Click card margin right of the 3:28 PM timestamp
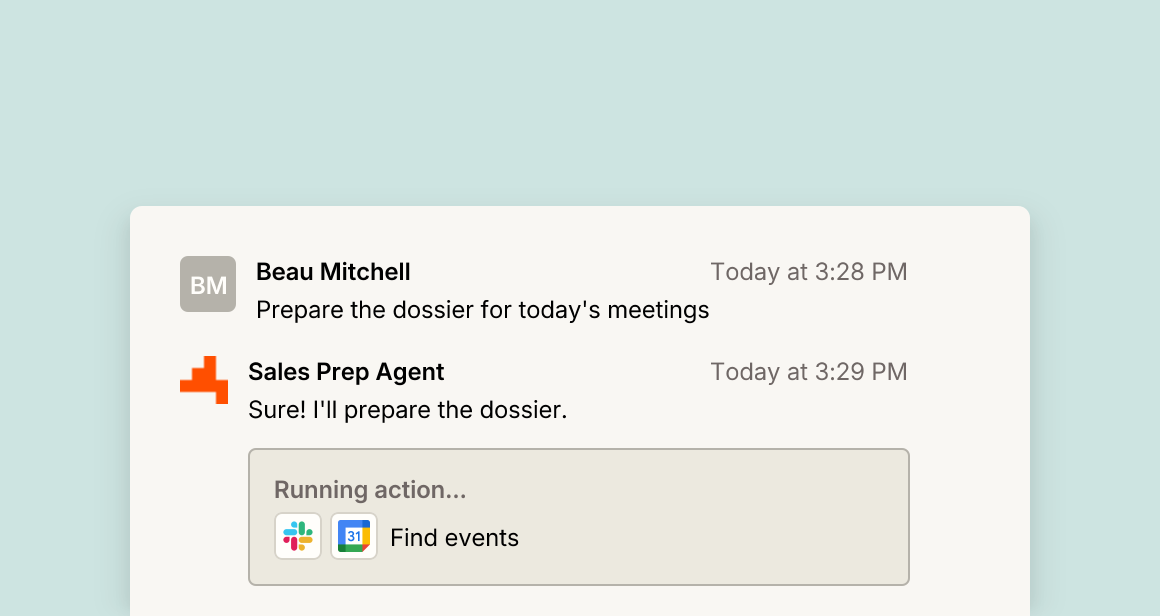Image resolution: width=1160 pixels, height=616 pixels. tap(969, 271)
